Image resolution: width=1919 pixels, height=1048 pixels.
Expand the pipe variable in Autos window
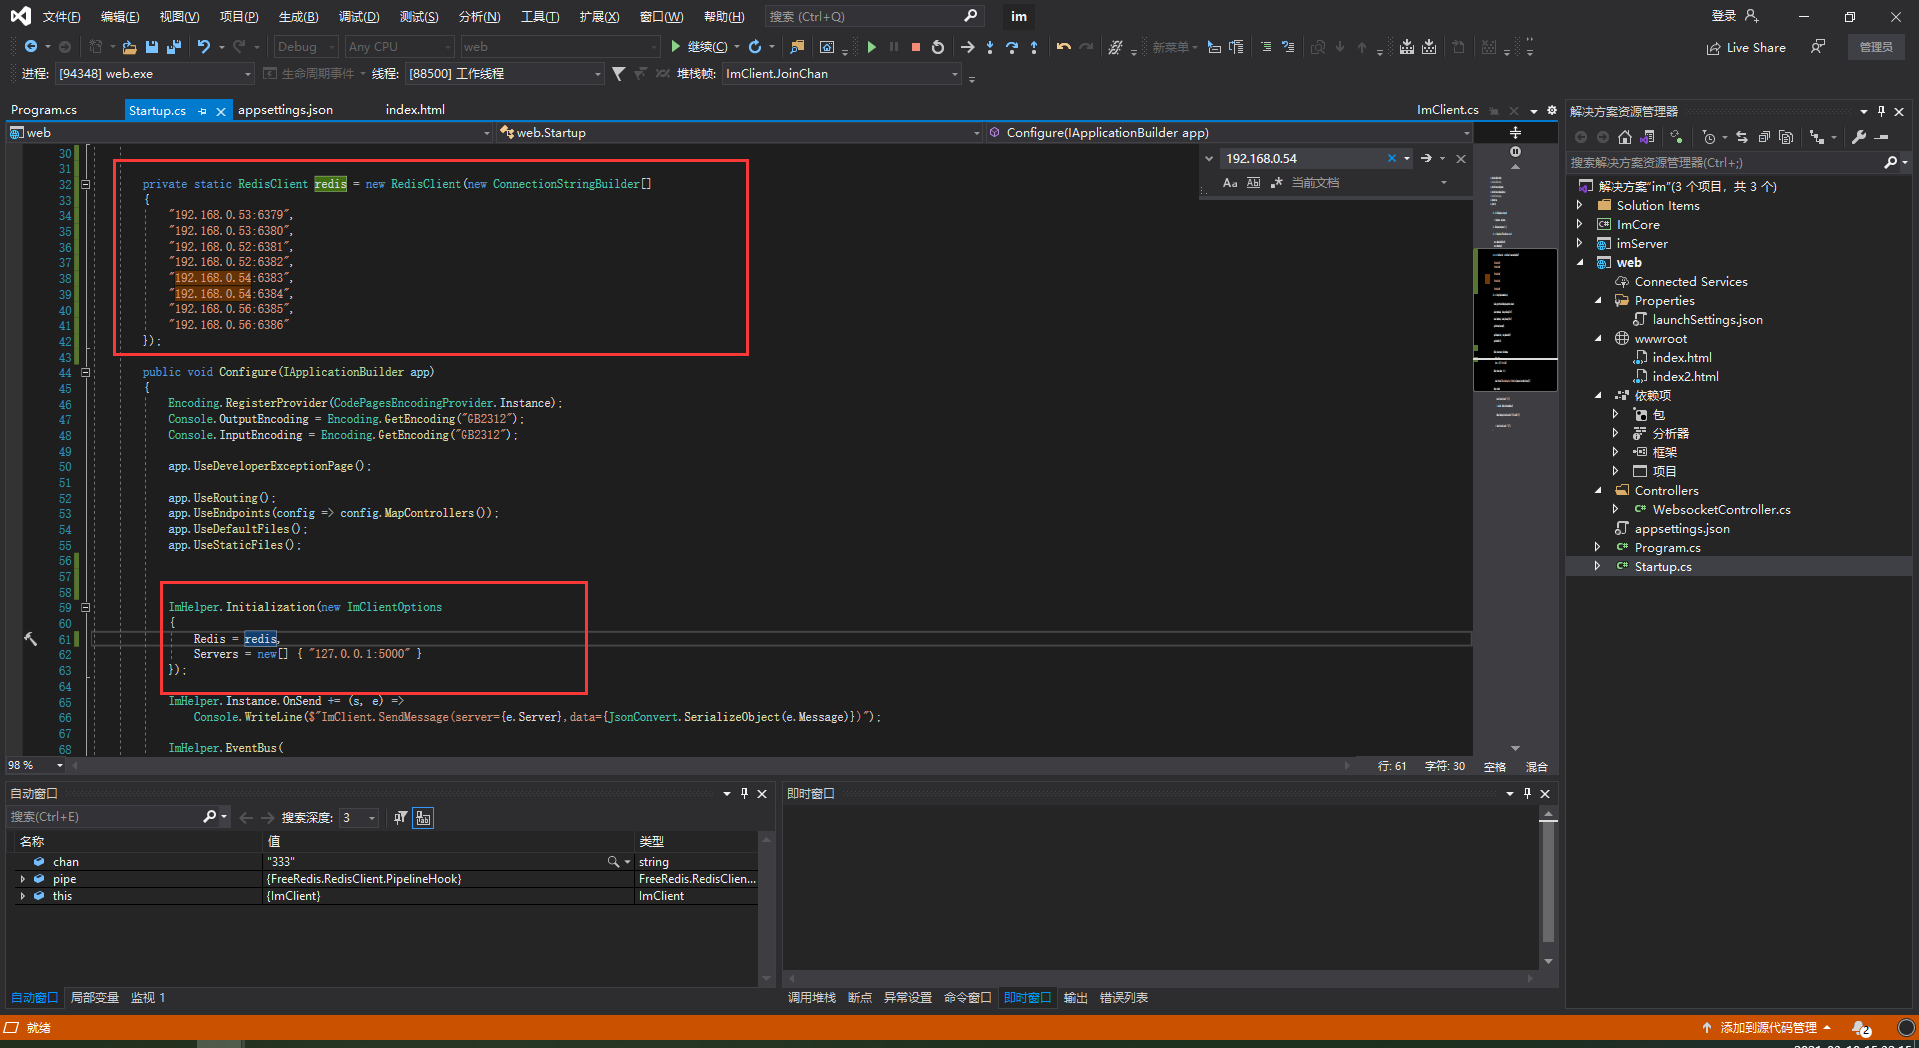point(23,879)
